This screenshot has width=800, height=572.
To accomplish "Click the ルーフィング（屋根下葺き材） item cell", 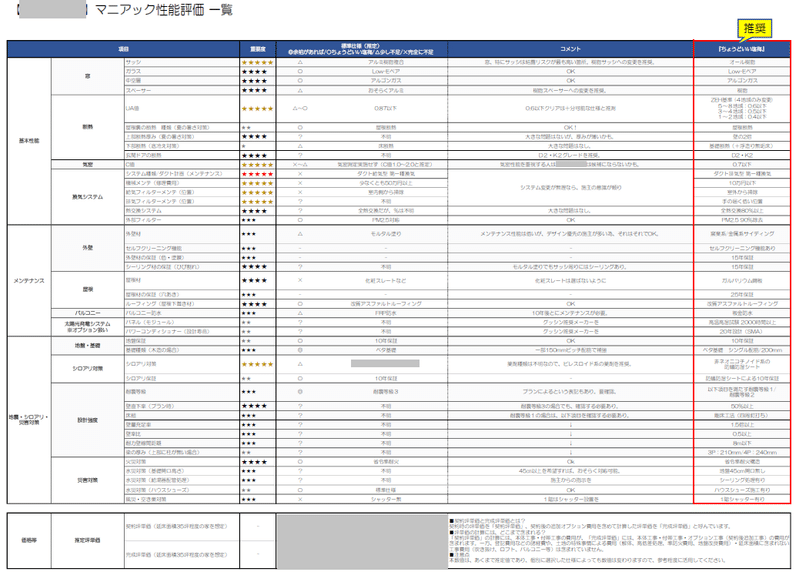I will pyautogui.click(x=182, y=304).
